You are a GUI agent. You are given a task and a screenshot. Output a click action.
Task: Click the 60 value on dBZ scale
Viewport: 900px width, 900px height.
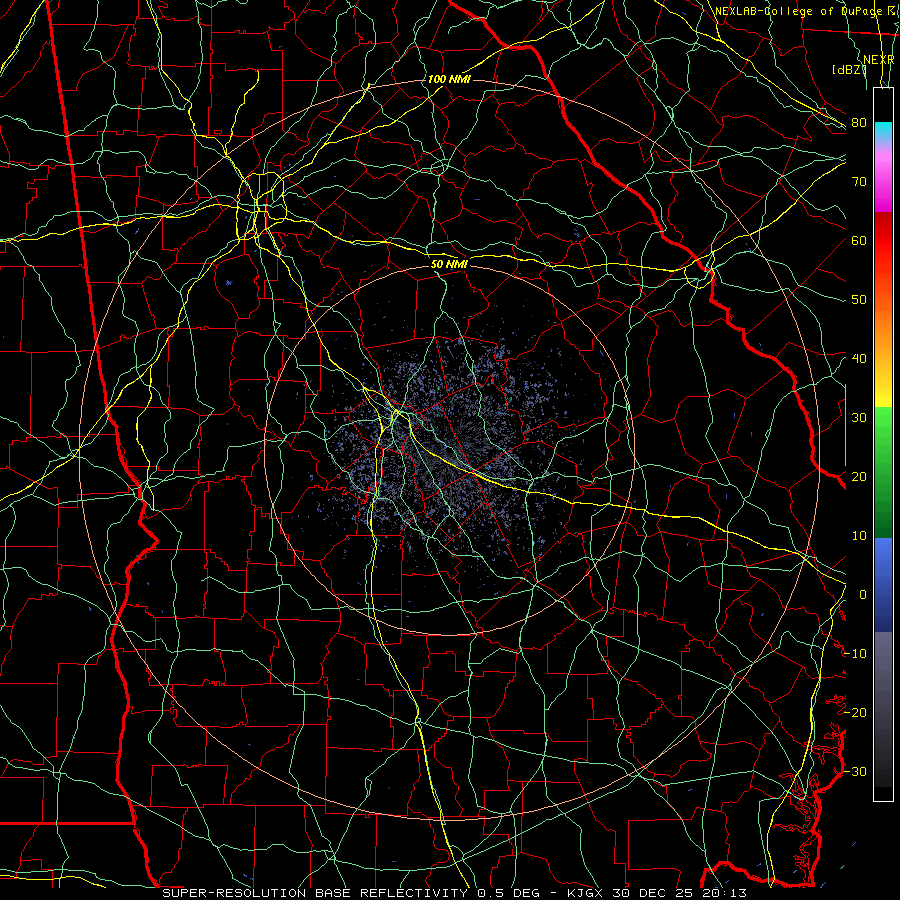click(859, 240)
